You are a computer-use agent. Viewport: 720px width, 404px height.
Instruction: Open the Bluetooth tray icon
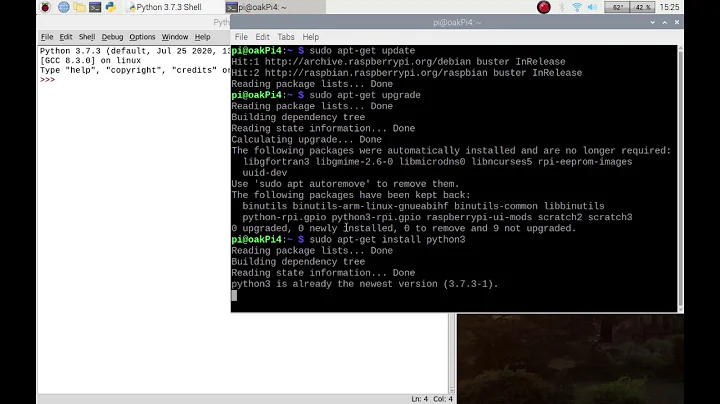pos(561,7)
